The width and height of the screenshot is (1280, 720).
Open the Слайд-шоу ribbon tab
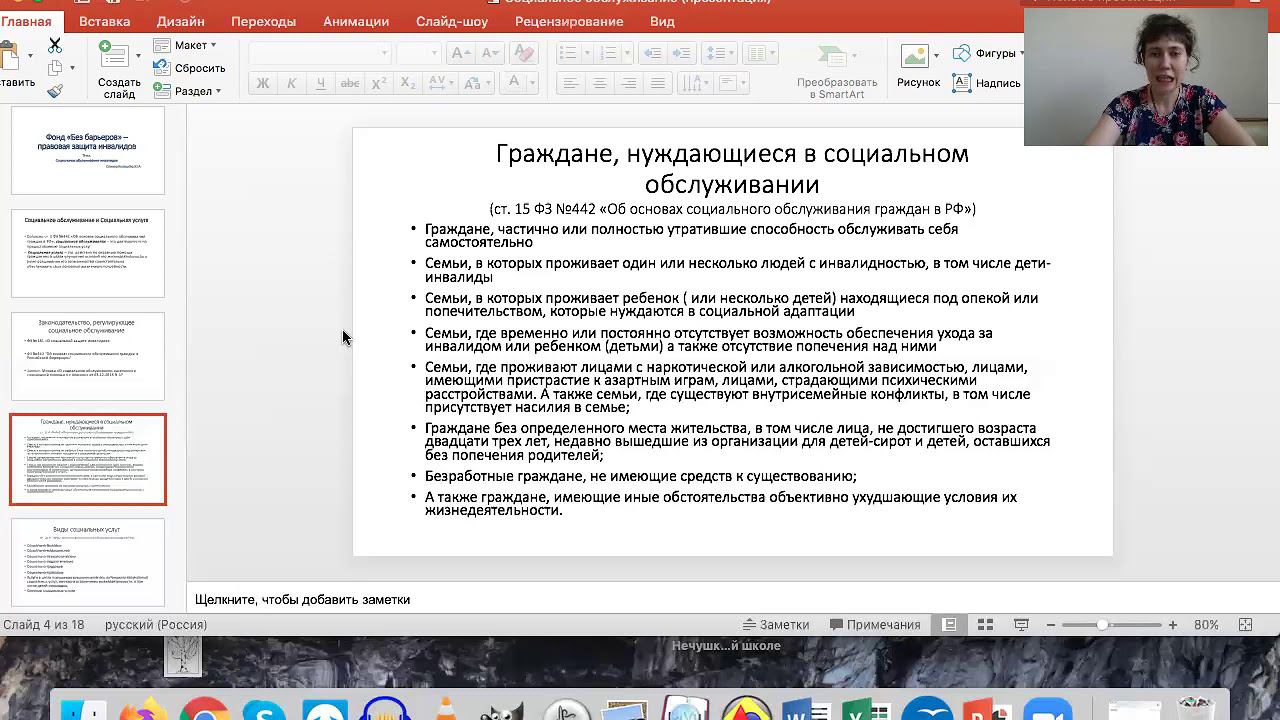(x=452, y=21)
